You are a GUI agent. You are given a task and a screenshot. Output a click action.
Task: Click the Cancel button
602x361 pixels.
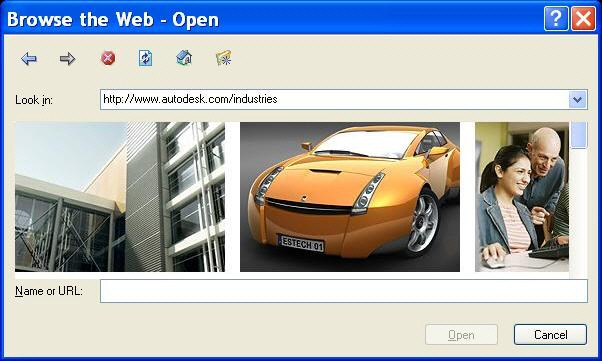pyautogui.click(x=550, y=335)
